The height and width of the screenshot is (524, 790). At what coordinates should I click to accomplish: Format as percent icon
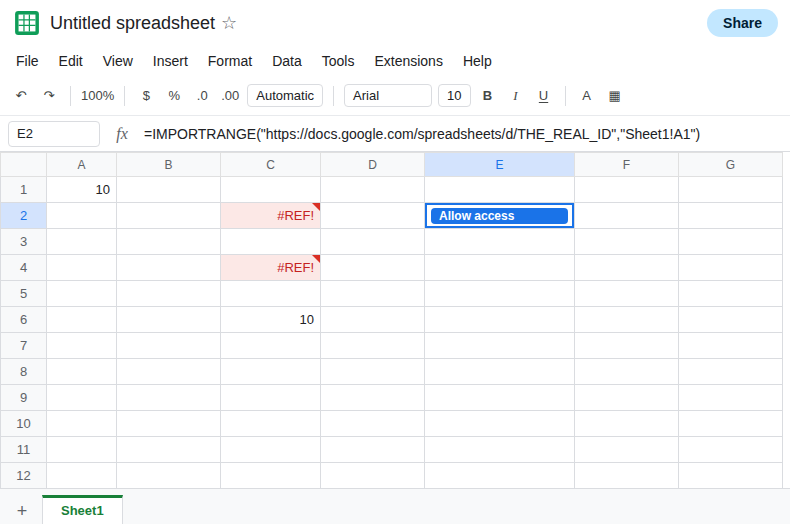point(174,96)
